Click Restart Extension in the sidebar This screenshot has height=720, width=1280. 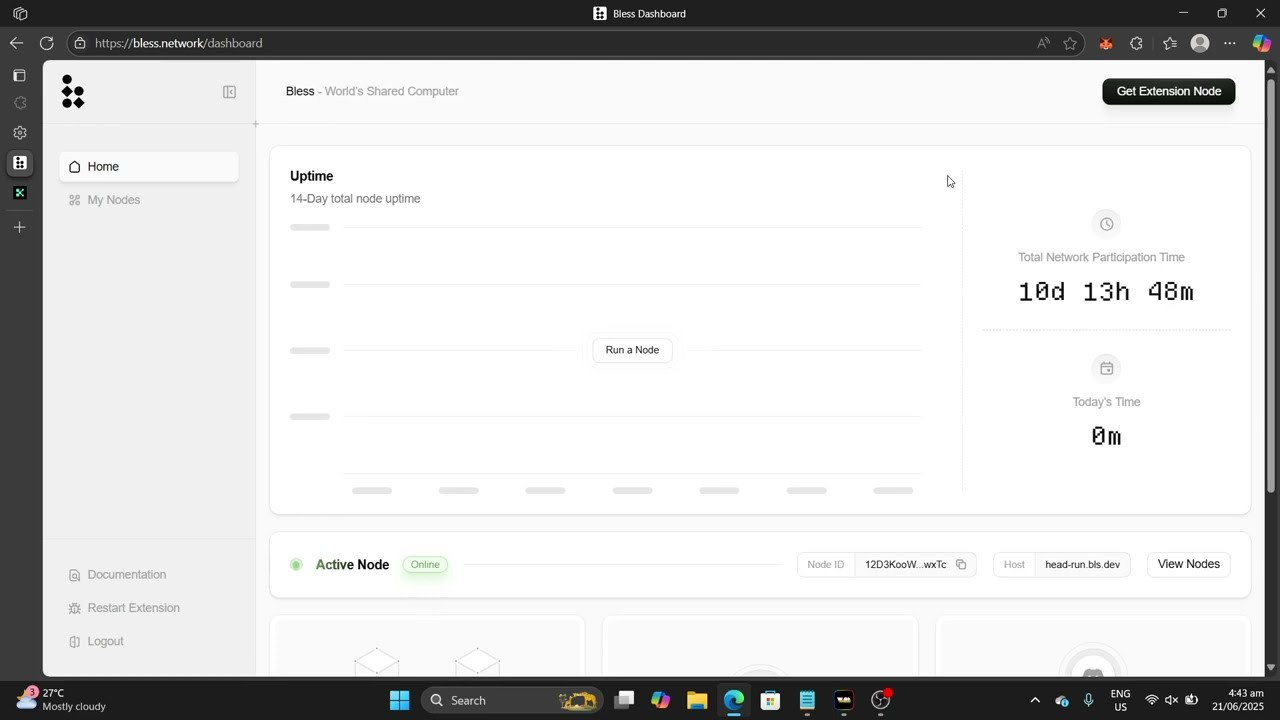coord(124,608)
